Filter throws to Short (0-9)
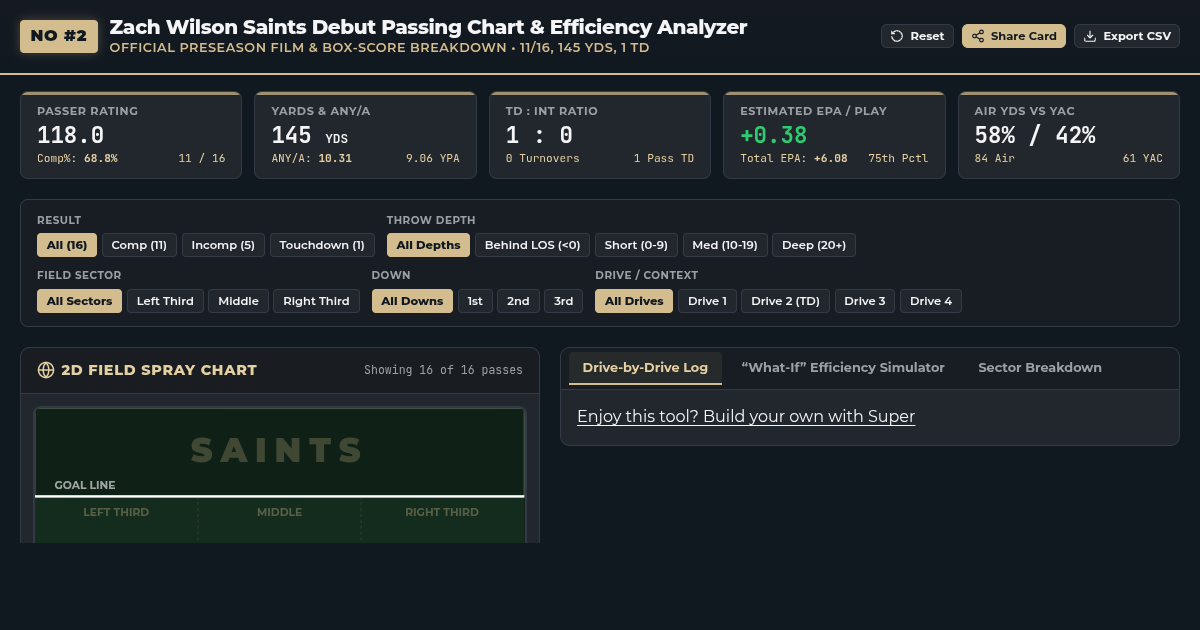 coord(636,245)
